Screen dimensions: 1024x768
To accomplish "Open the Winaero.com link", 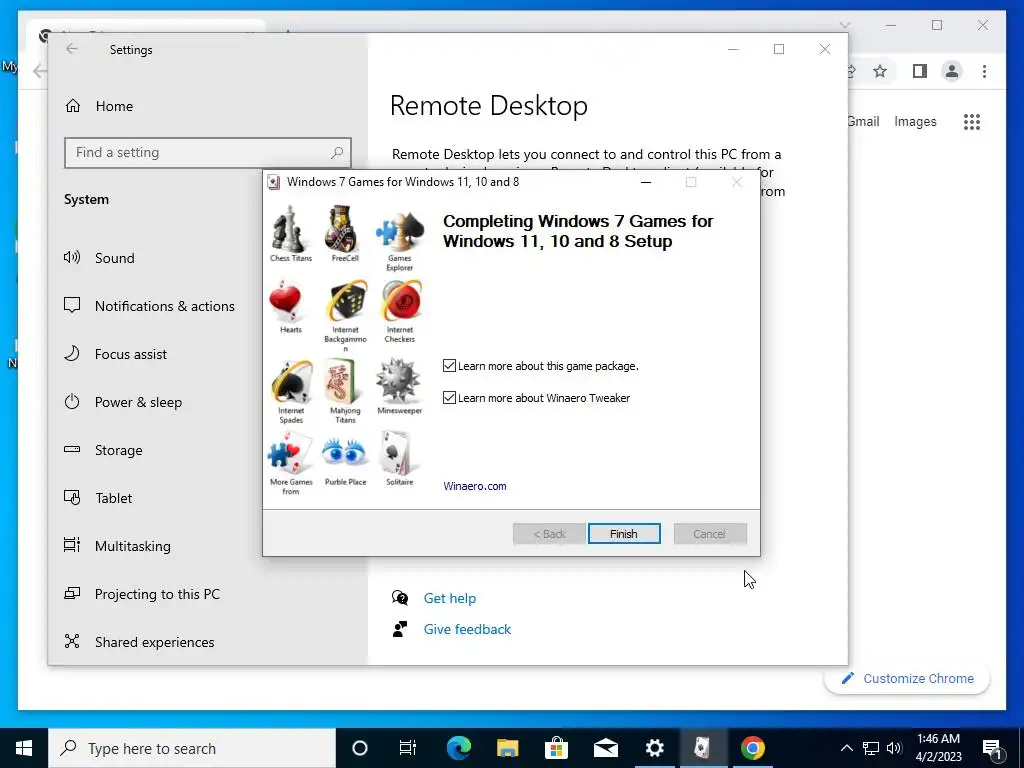I will coord(475,486).
